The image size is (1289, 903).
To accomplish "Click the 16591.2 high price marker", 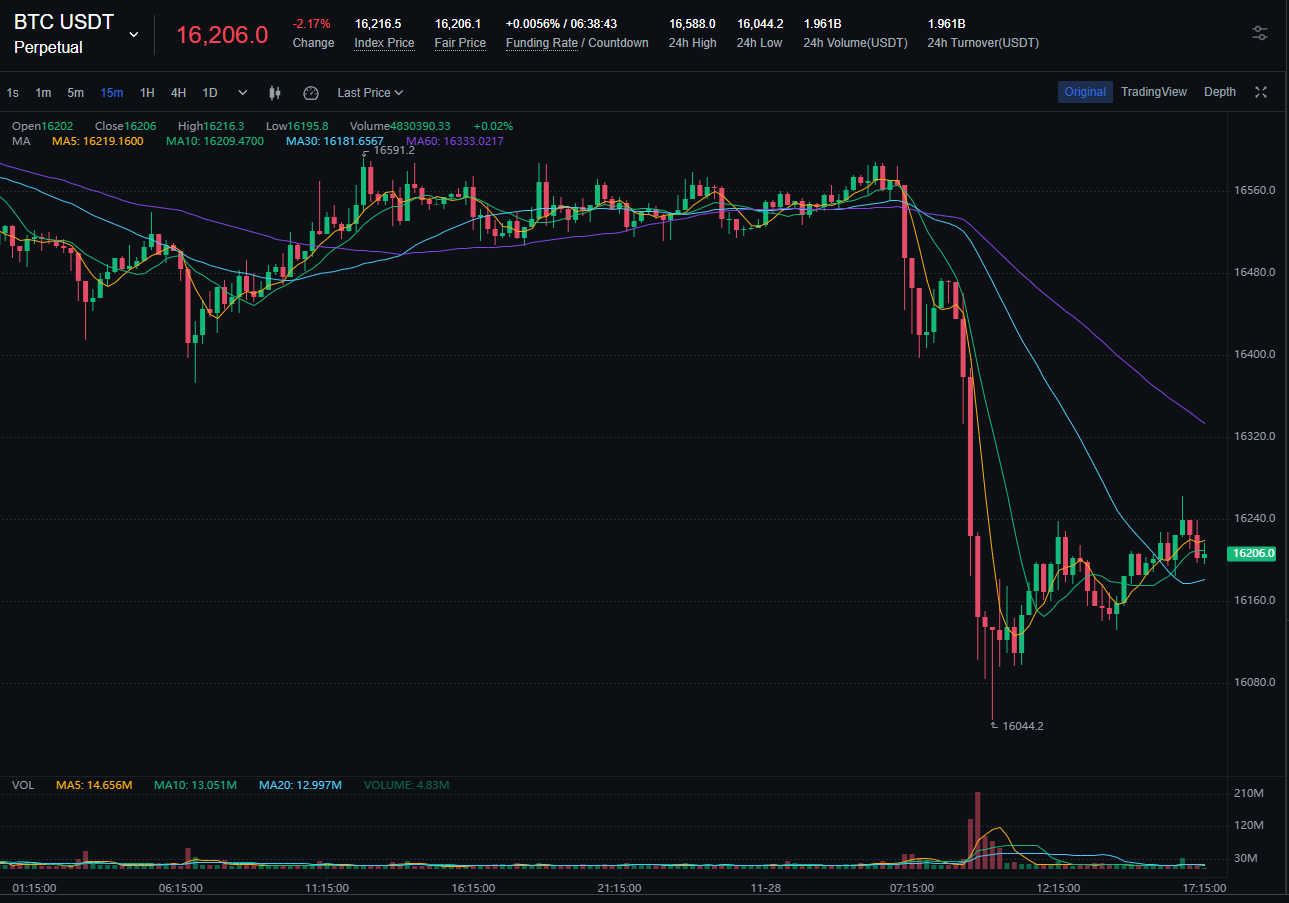I will click(393, 150).
